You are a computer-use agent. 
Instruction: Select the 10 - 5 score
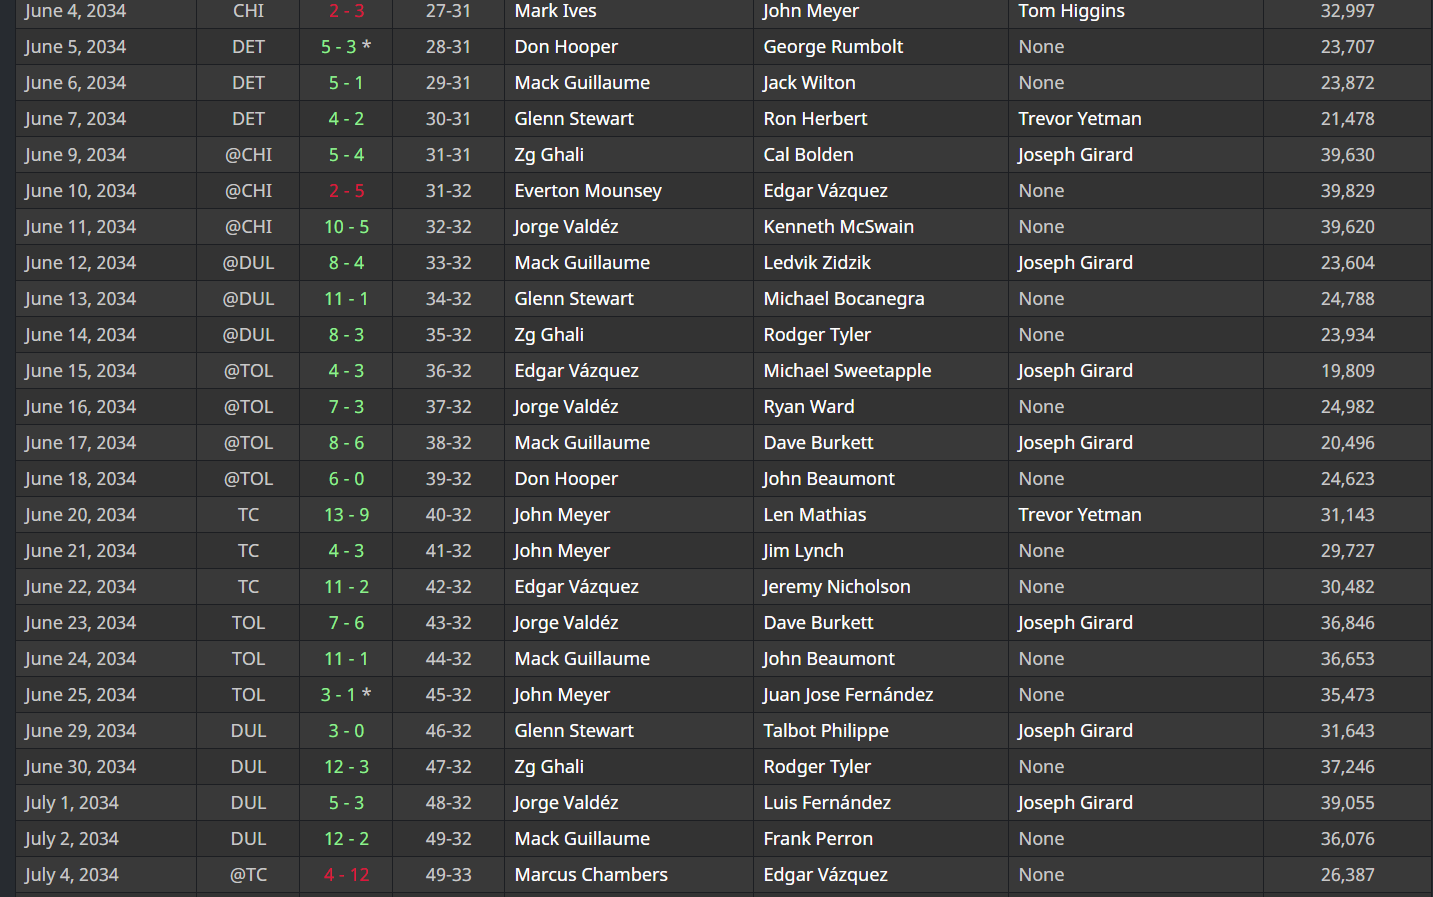(346, 227)
